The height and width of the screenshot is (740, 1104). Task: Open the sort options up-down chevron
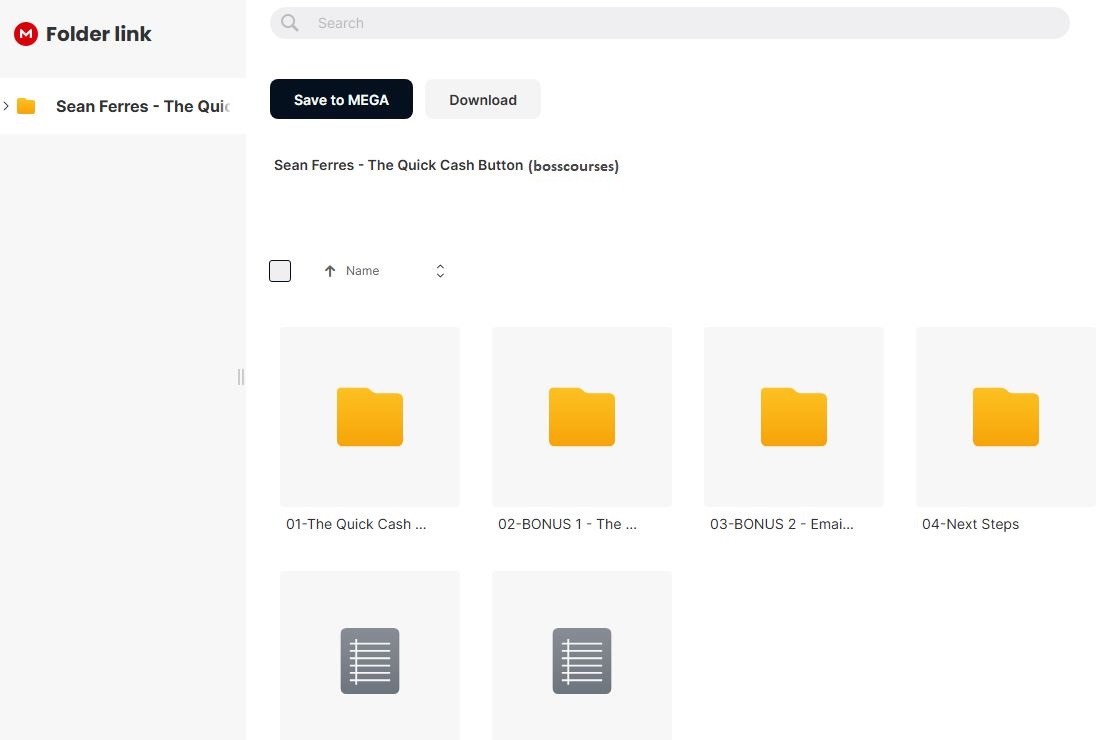tap(440, 271)
